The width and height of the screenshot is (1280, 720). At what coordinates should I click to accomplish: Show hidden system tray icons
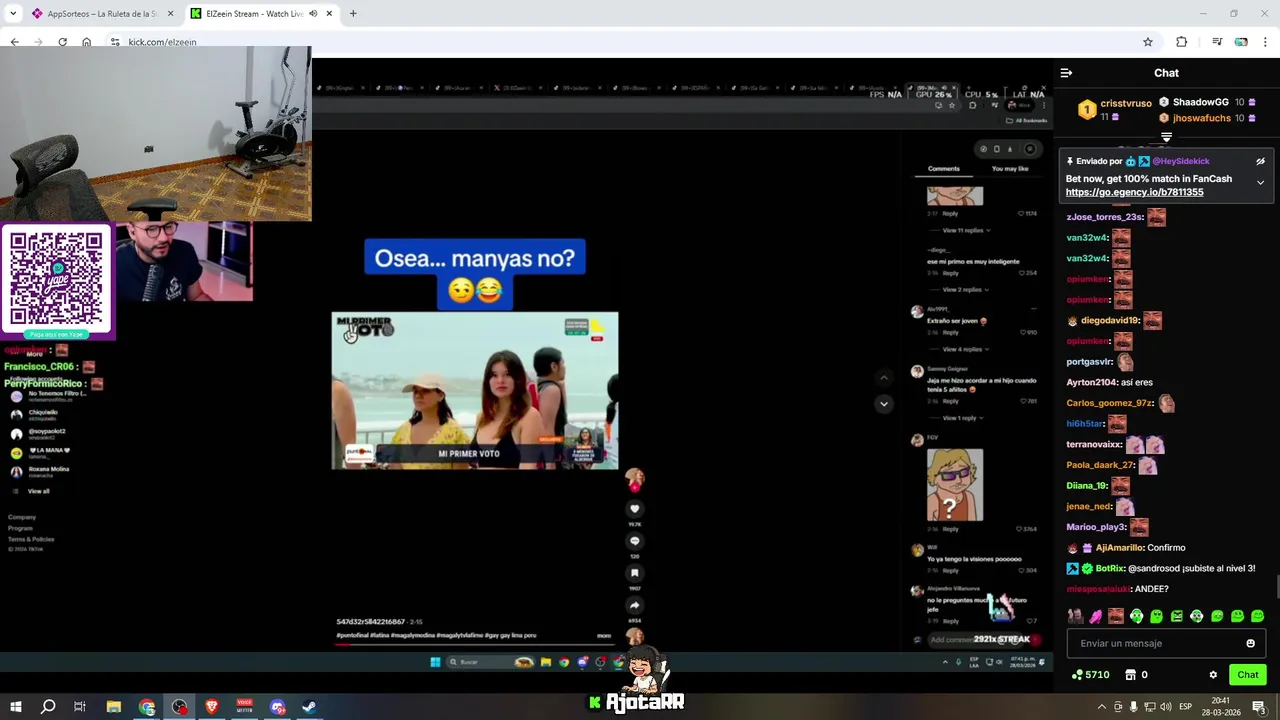1102,707
